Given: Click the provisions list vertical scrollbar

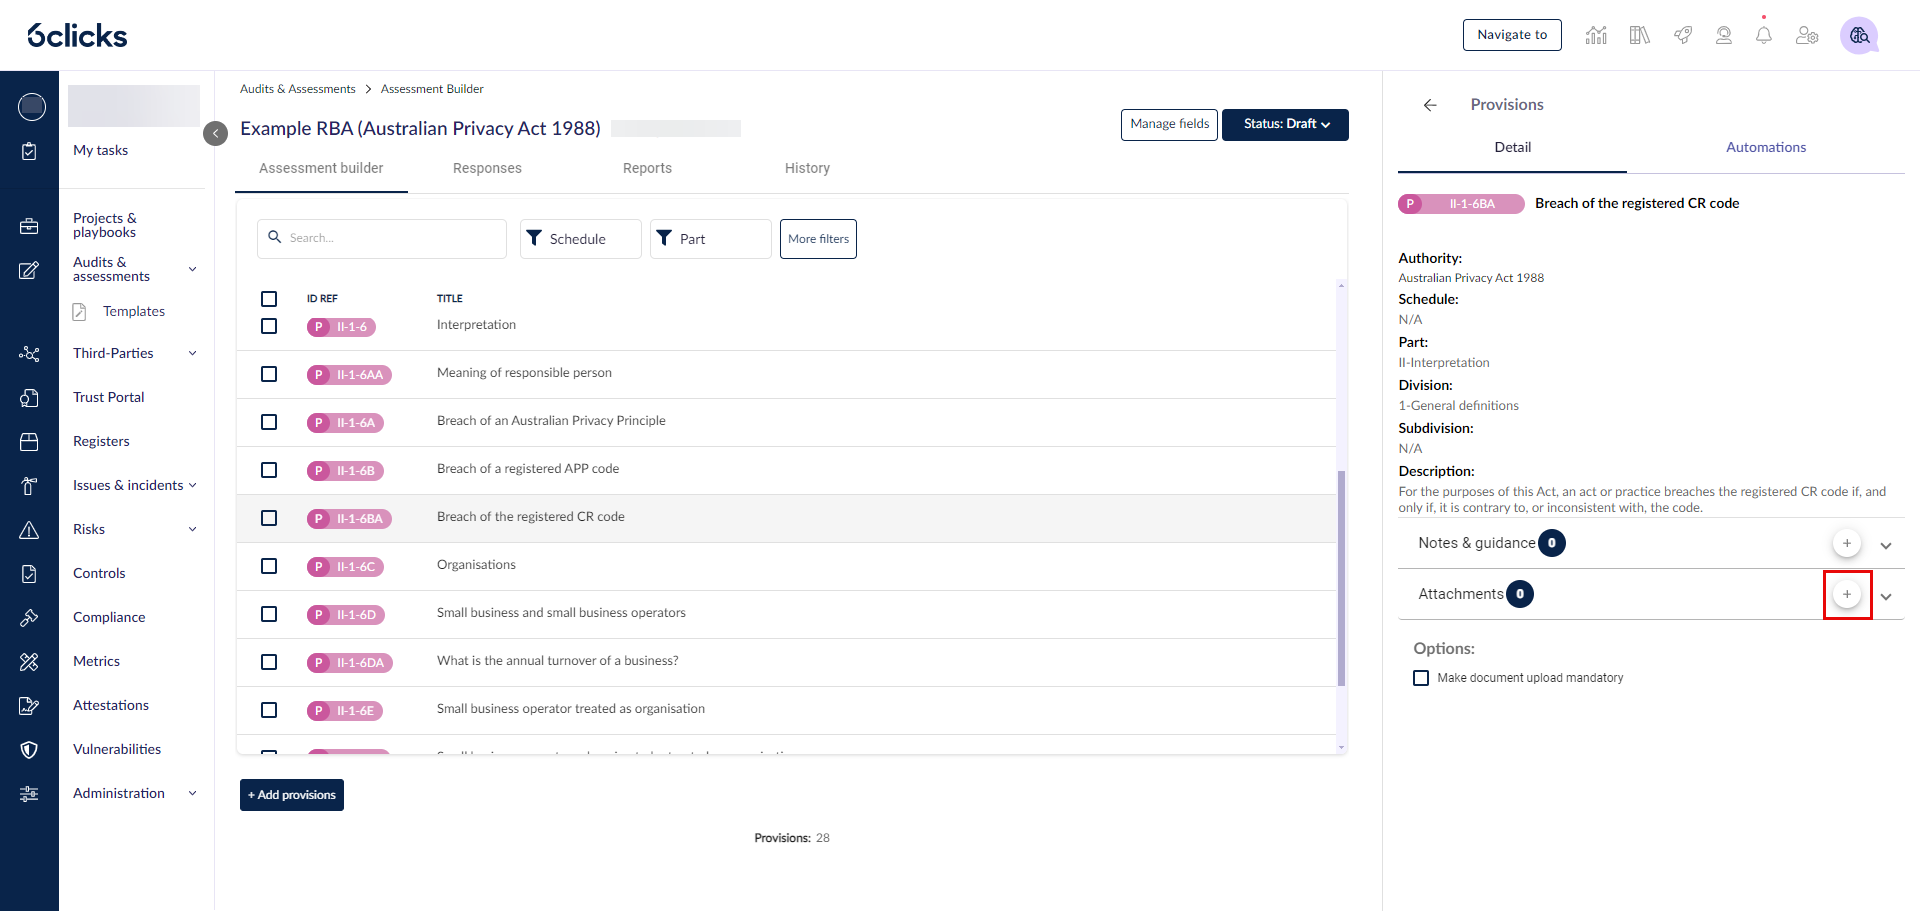Looking at the screenshot, I should pos(1341,578).
